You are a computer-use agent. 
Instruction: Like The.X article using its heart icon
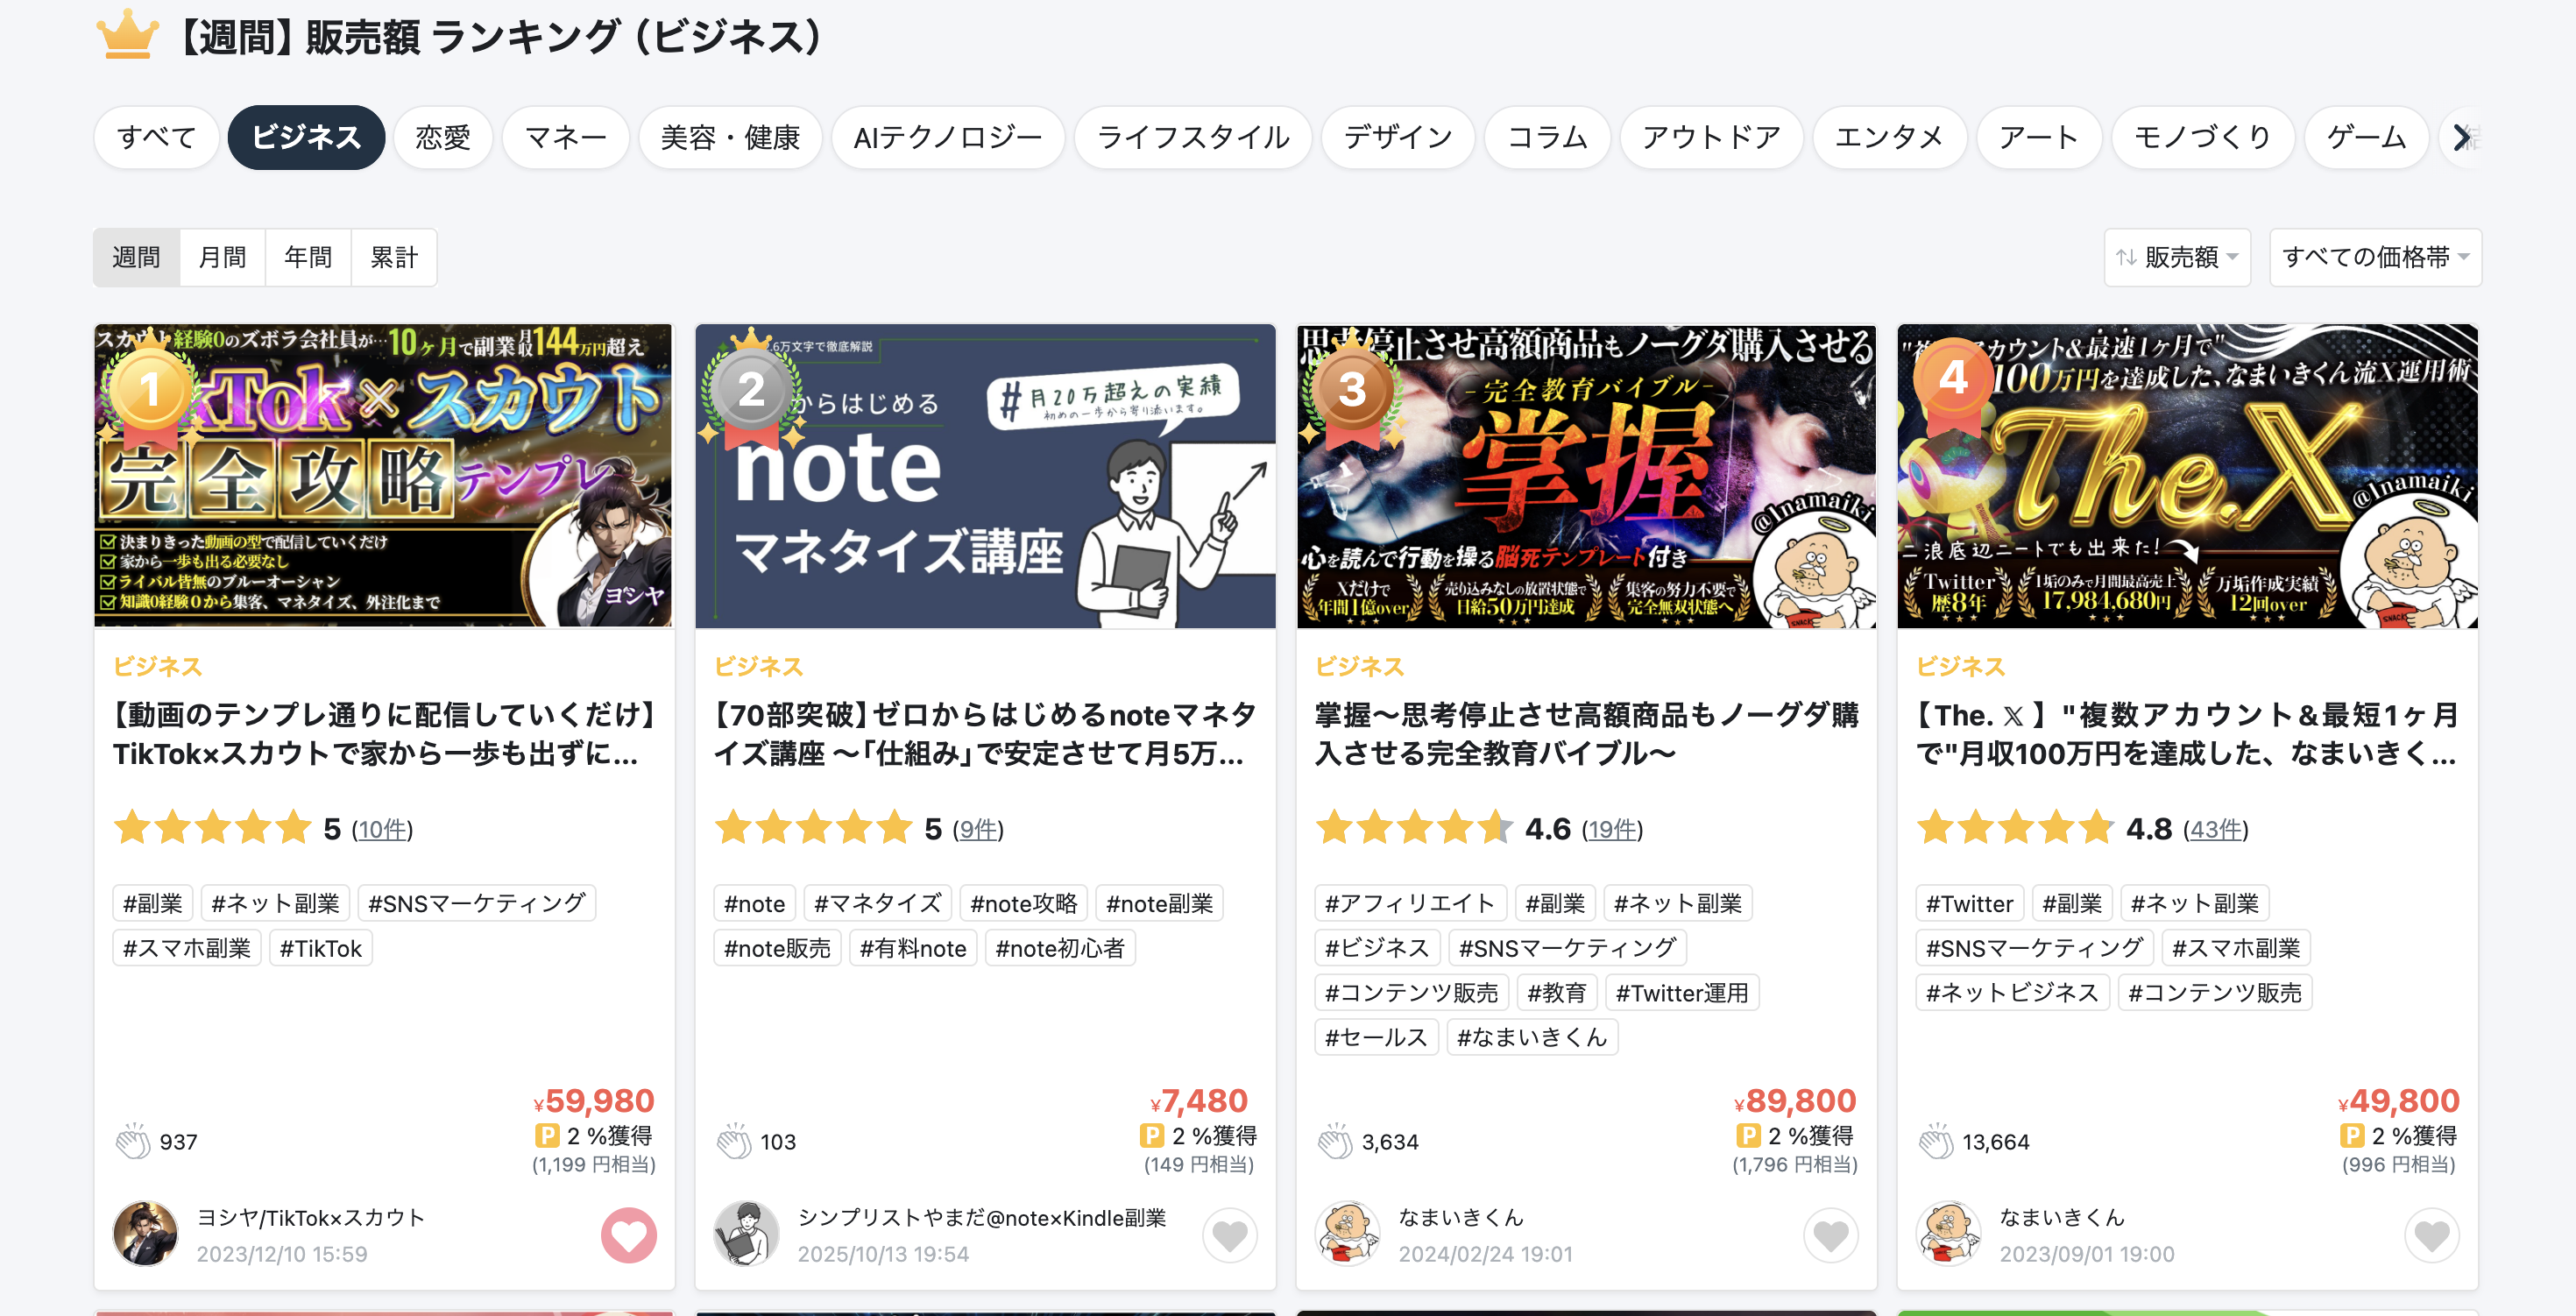[2431, 1235]
